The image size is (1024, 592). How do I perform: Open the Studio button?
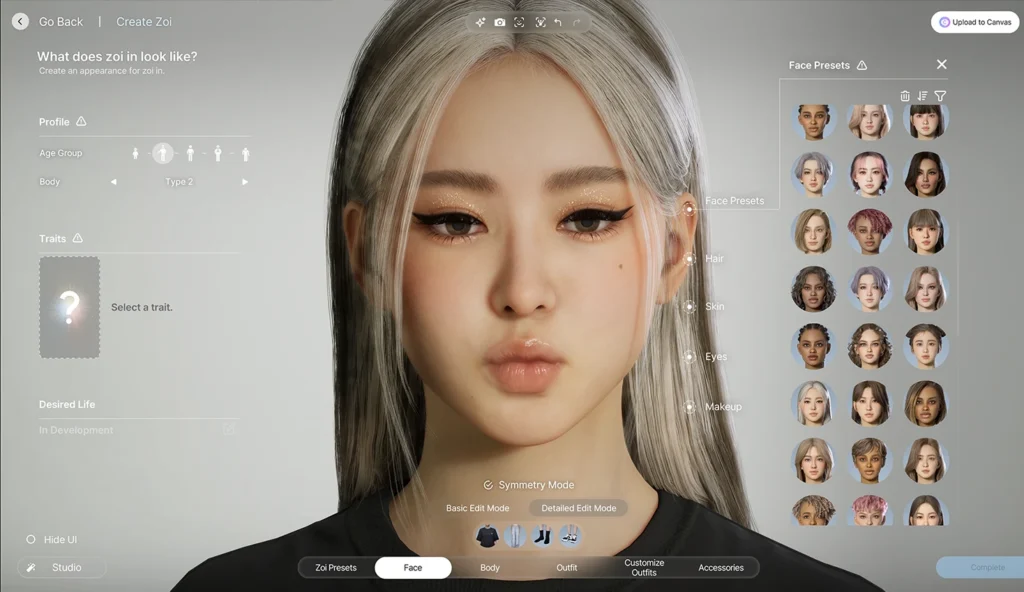tap(62, 568)
